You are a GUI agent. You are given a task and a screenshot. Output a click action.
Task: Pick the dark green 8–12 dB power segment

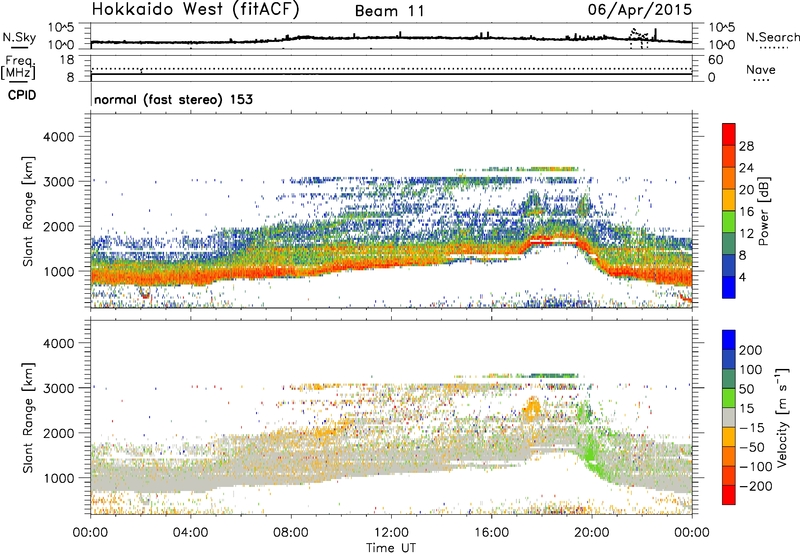click(729, 244)
